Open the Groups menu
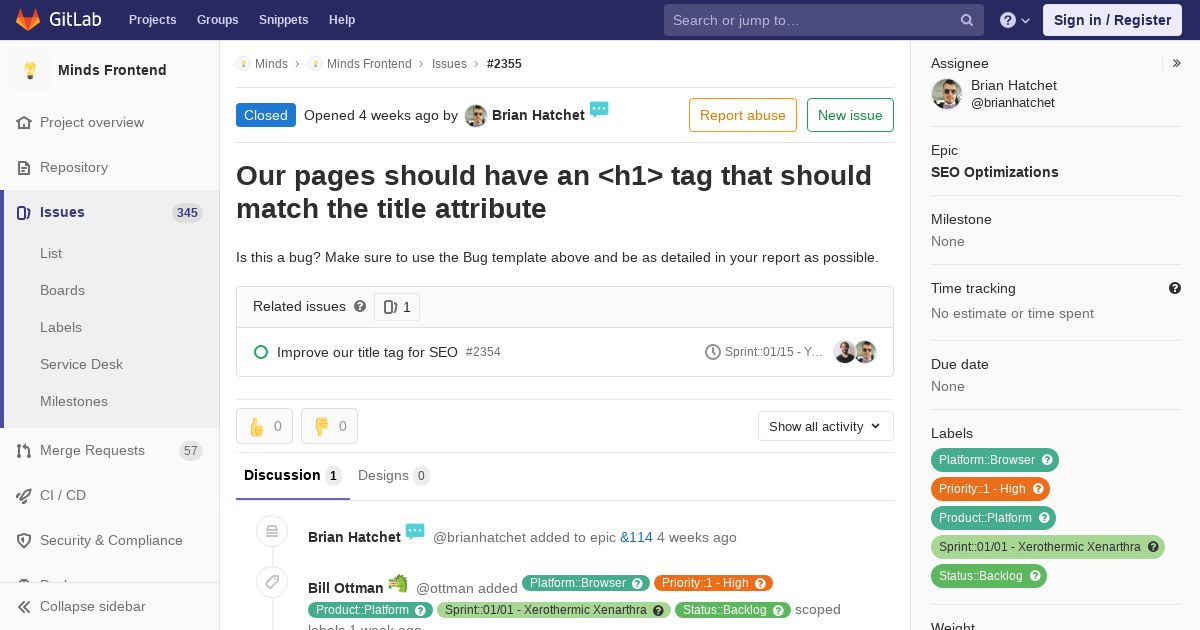This screenshot has height=630, width=1200. pyautogui.click(x=217, y=20)
